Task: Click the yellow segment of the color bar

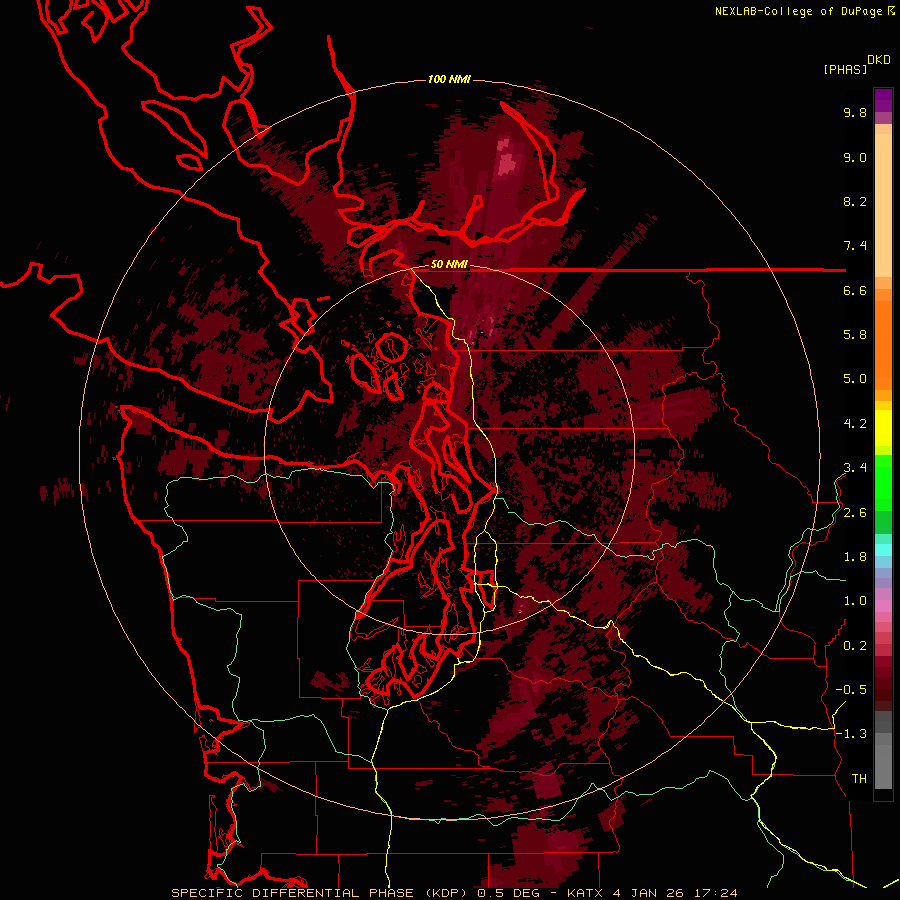Action: 883,428
